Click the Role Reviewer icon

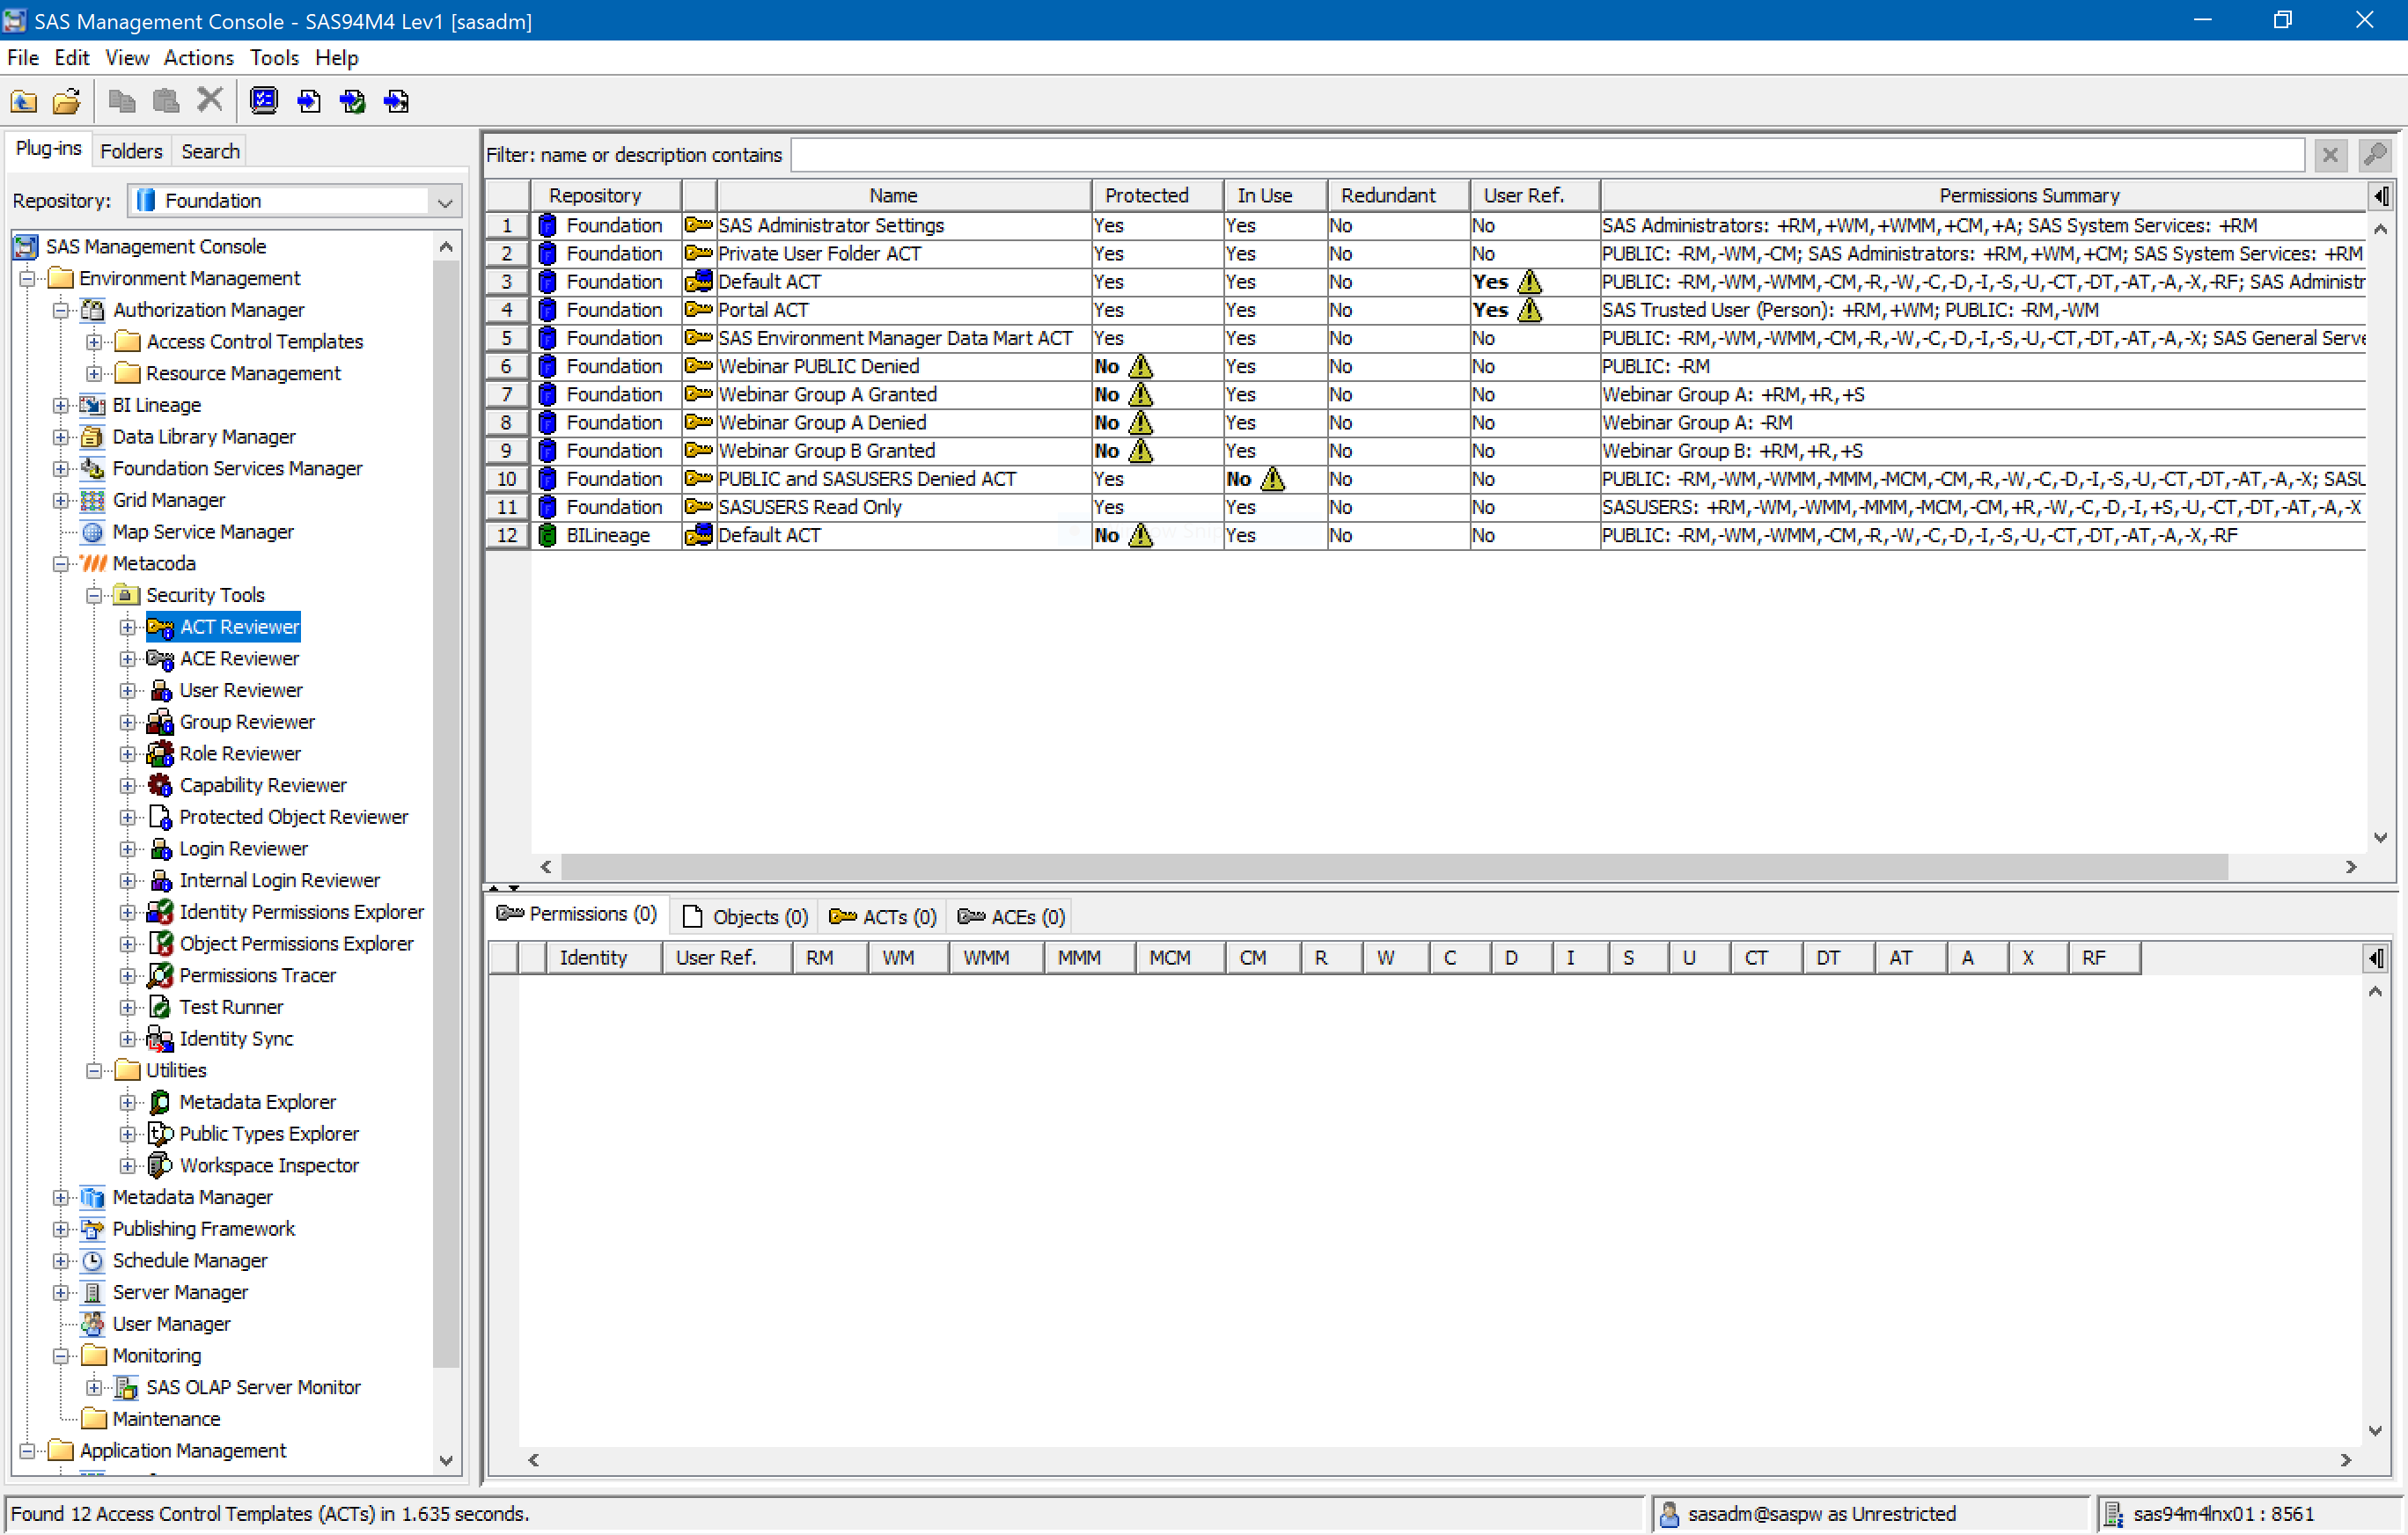click(160, 753)
